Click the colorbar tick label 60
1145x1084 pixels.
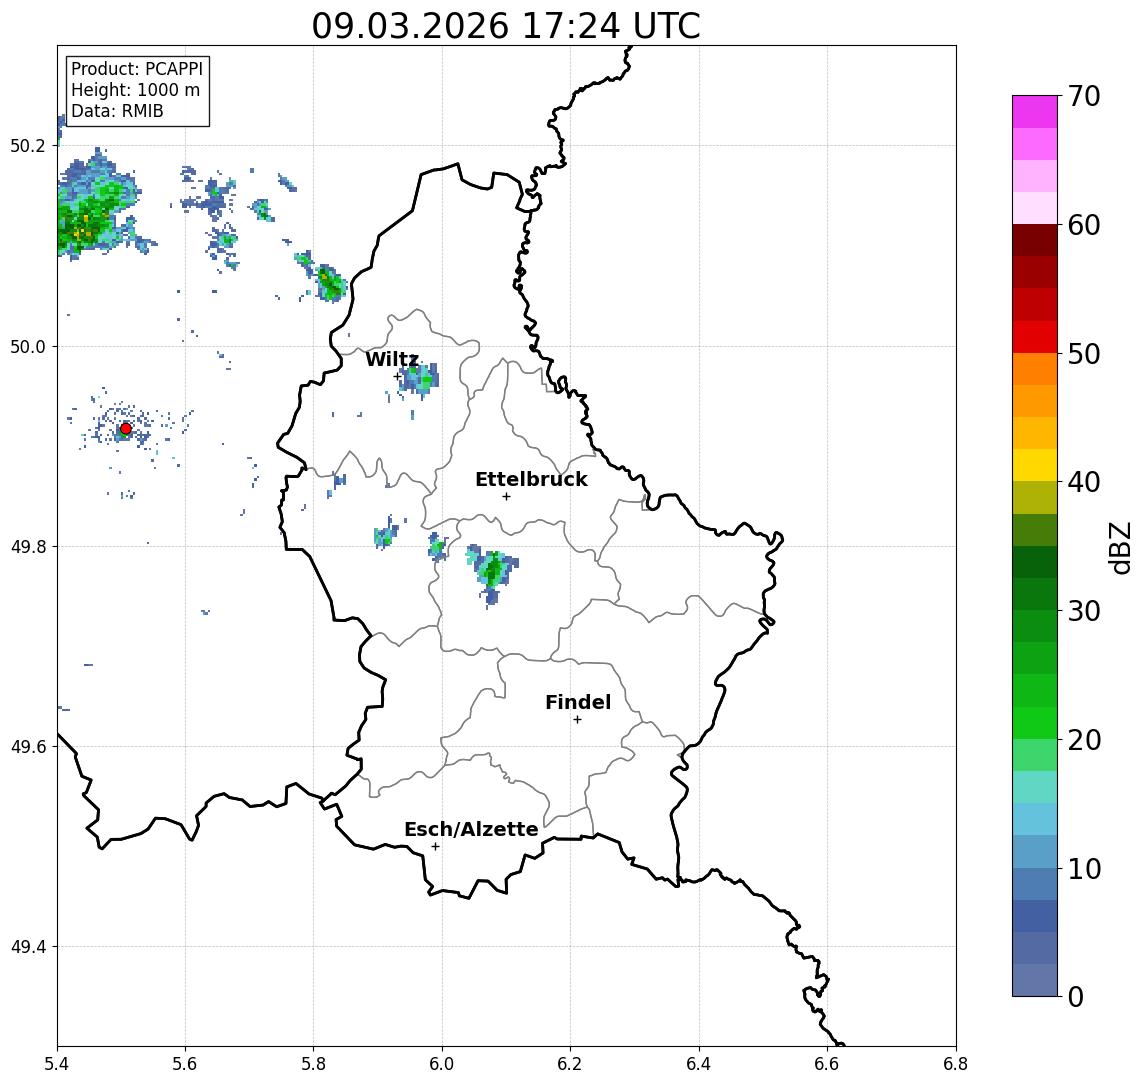tap(1083, 225)
